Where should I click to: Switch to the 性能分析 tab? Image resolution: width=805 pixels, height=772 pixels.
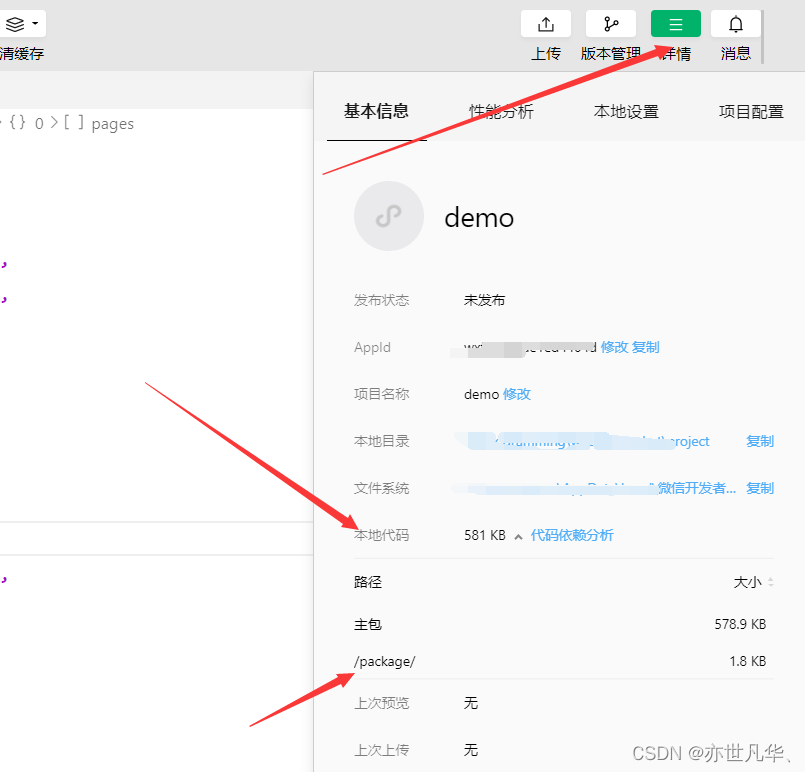501,112
